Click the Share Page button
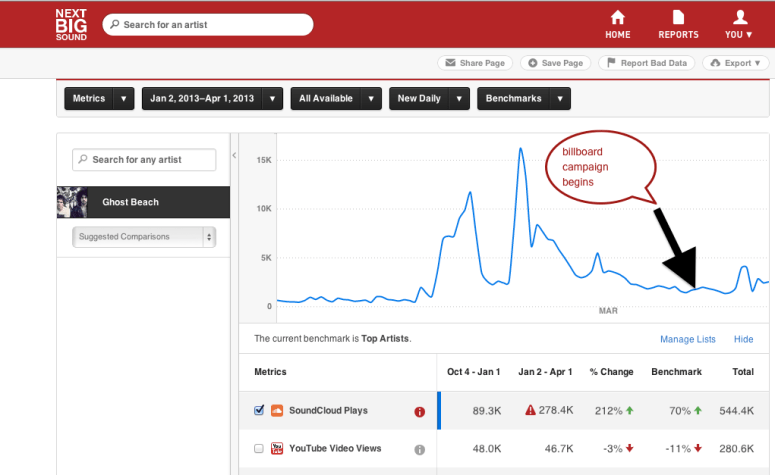 point(475,63)
